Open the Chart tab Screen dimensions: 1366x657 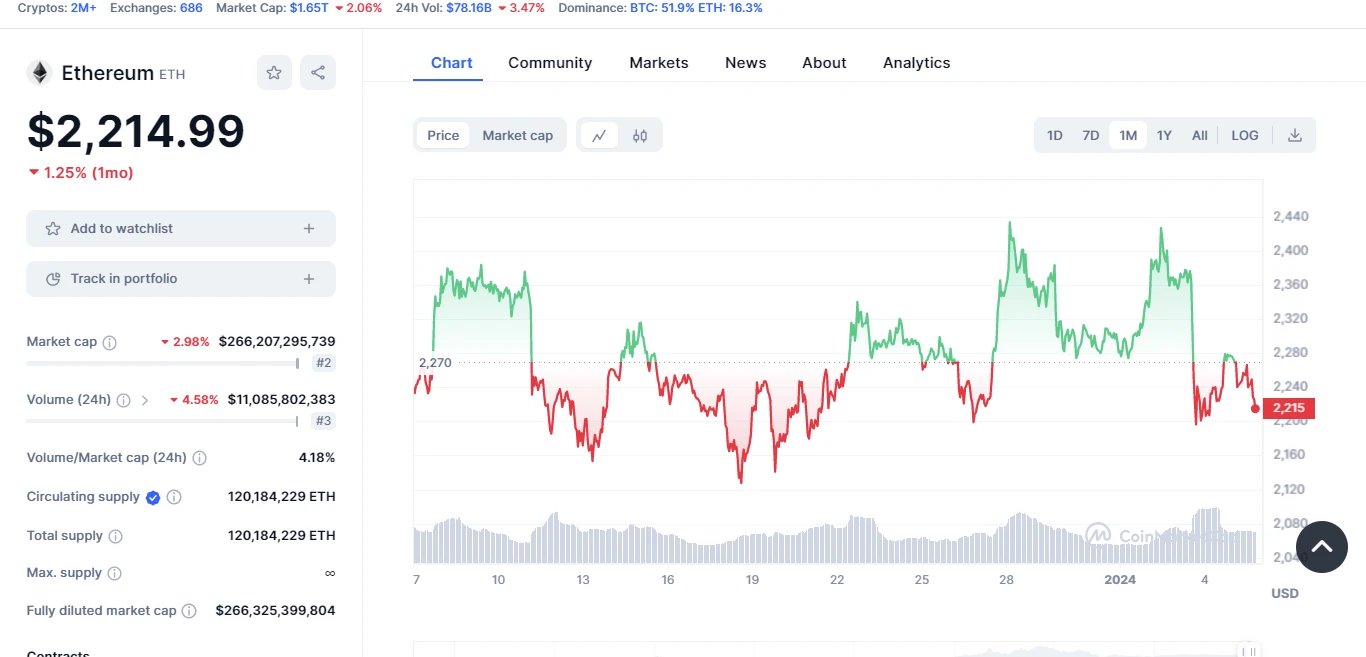452,63
